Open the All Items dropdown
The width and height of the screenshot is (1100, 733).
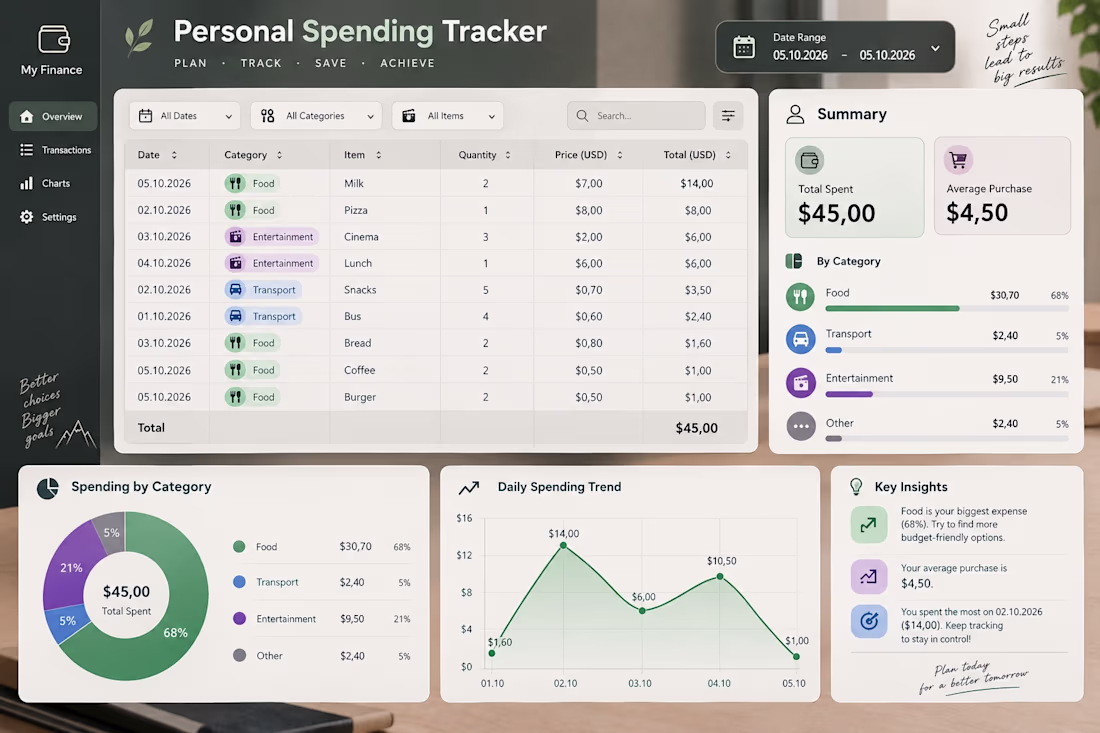pyautogui.click(x=448, y=116)
